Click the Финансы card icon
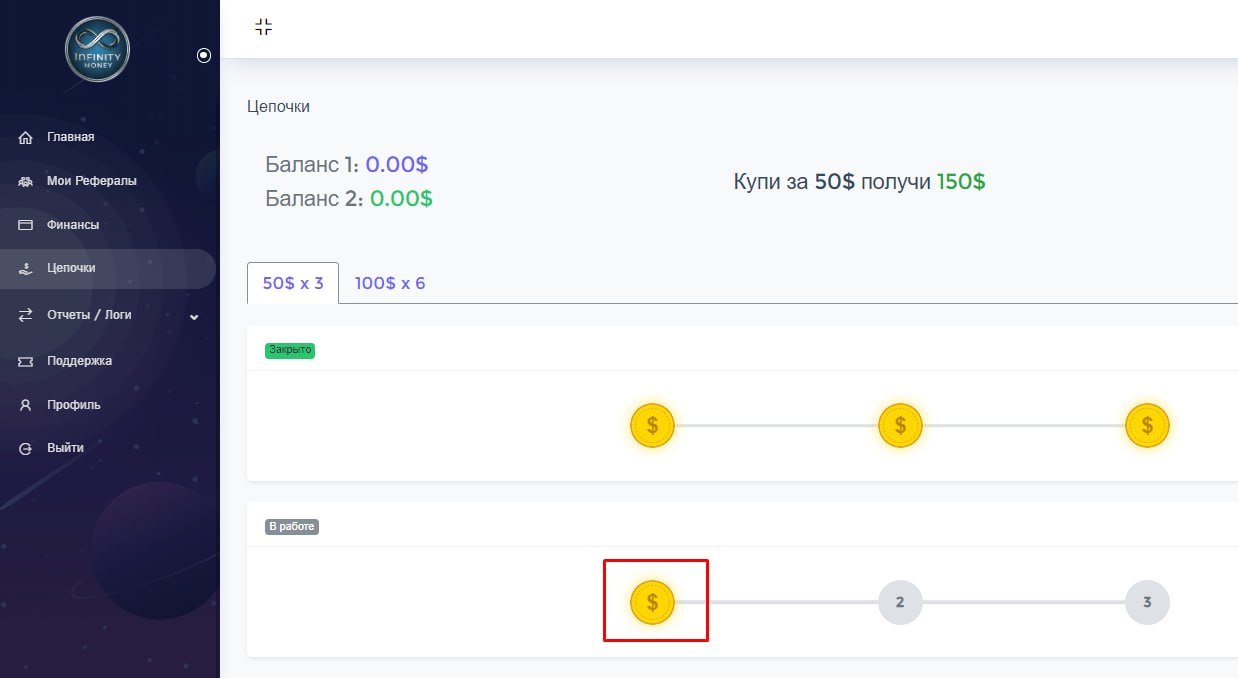 point(26,225)
